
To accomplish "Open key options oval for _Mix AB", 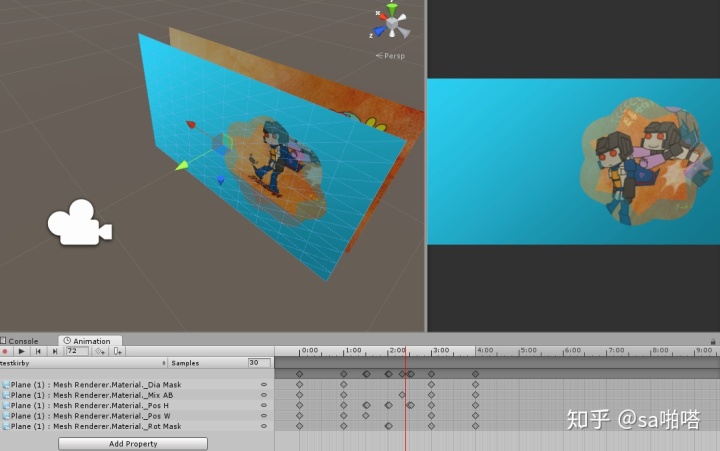I will click(264, 395).
